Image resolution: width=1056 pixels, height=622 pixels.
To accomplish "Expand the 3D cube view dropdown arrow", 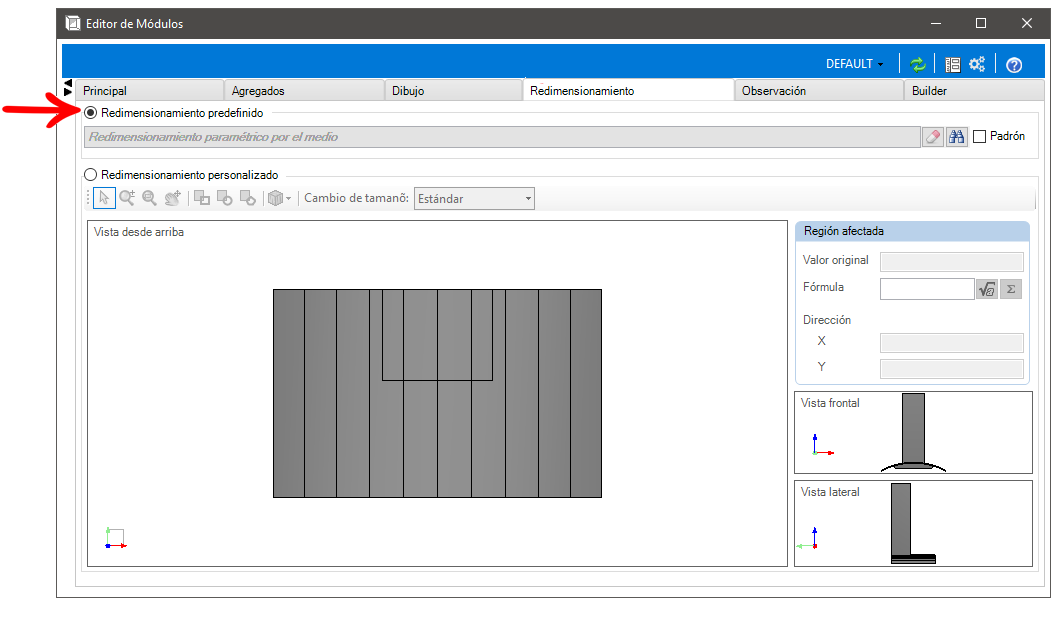I will [x=288, y=199].
